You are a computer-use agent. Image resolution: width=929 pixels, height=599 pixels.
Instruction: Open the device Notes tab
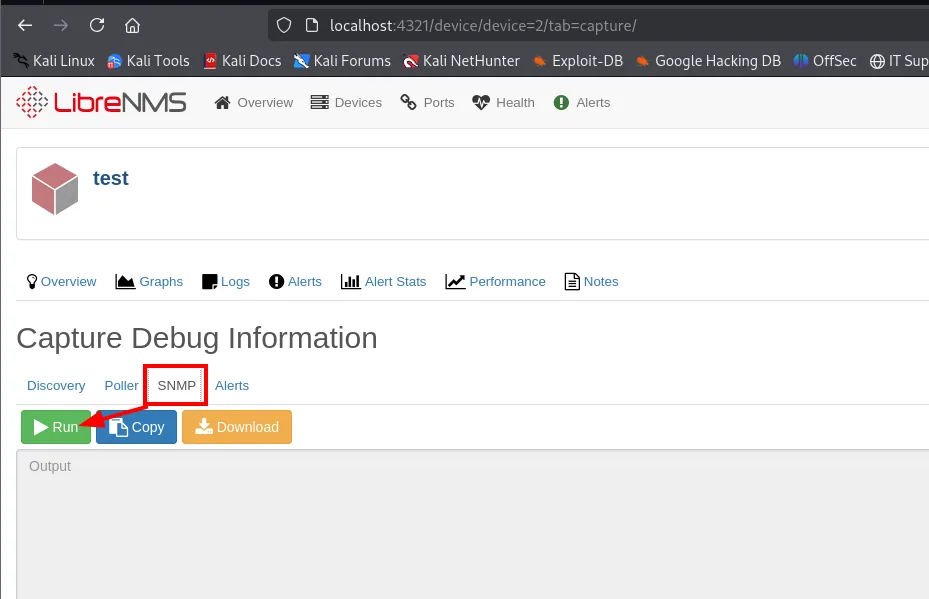point(591,281)
